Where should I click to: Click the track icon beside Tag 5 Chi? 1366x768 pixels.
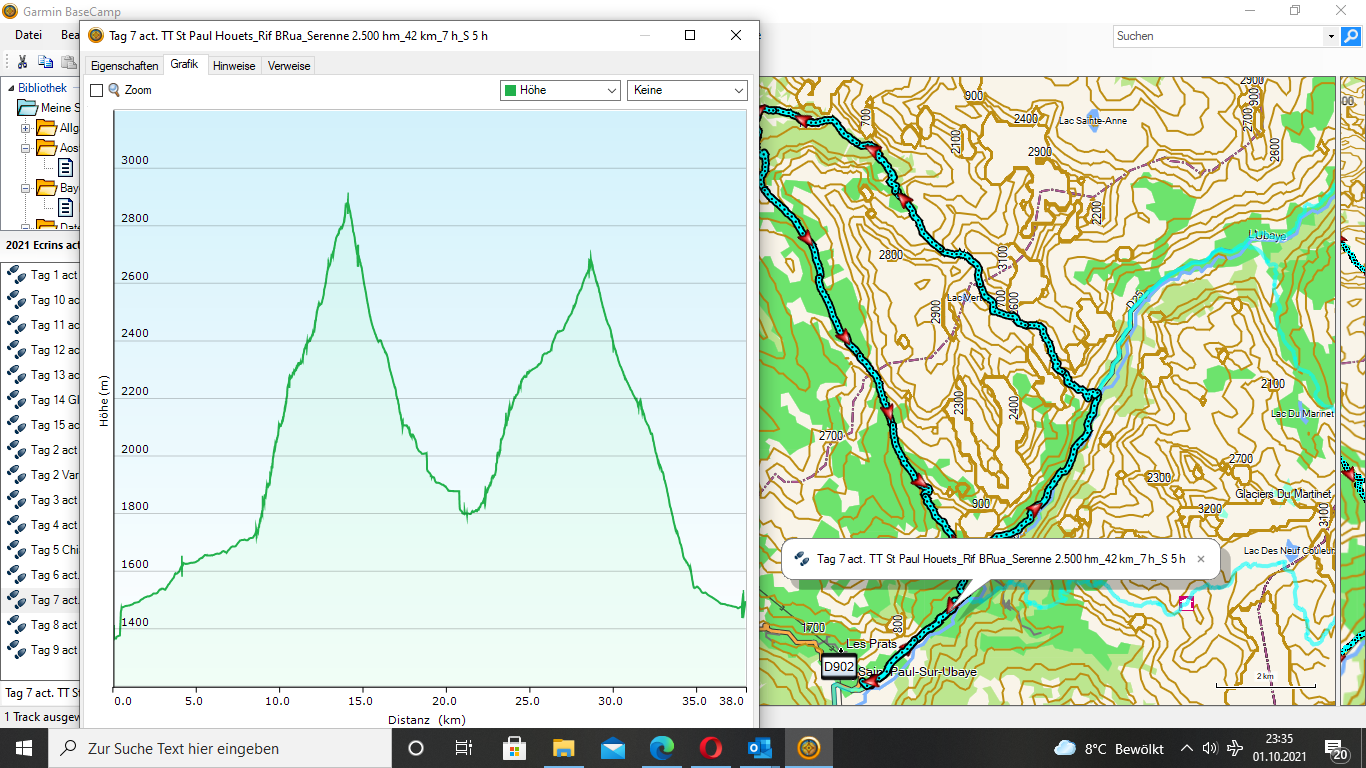(16, 550)
